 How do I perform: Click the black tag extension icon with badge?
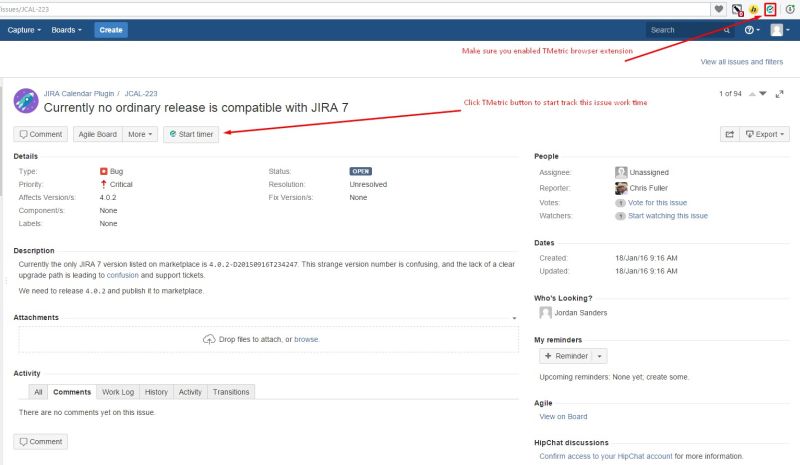(x=737, y=9)
